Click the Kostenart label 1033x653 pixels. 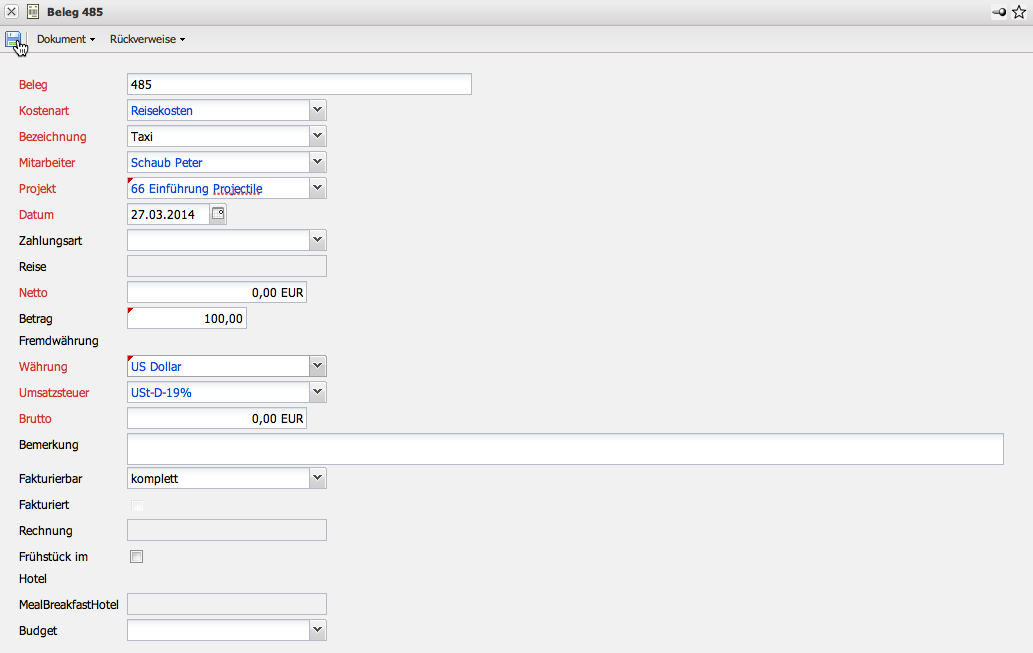pyautogui.click(x=44, y=111)
